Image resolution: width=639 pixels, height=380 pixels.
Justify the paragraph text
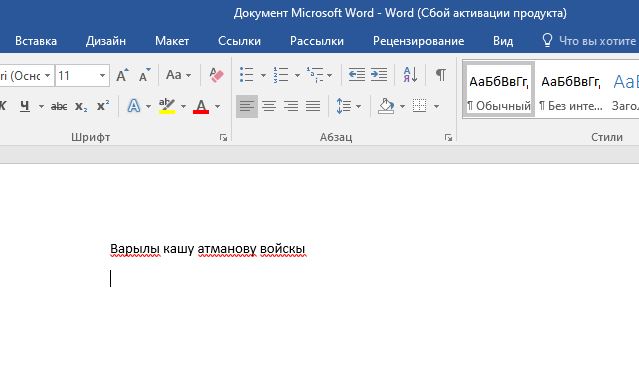(x=313, y=106)
